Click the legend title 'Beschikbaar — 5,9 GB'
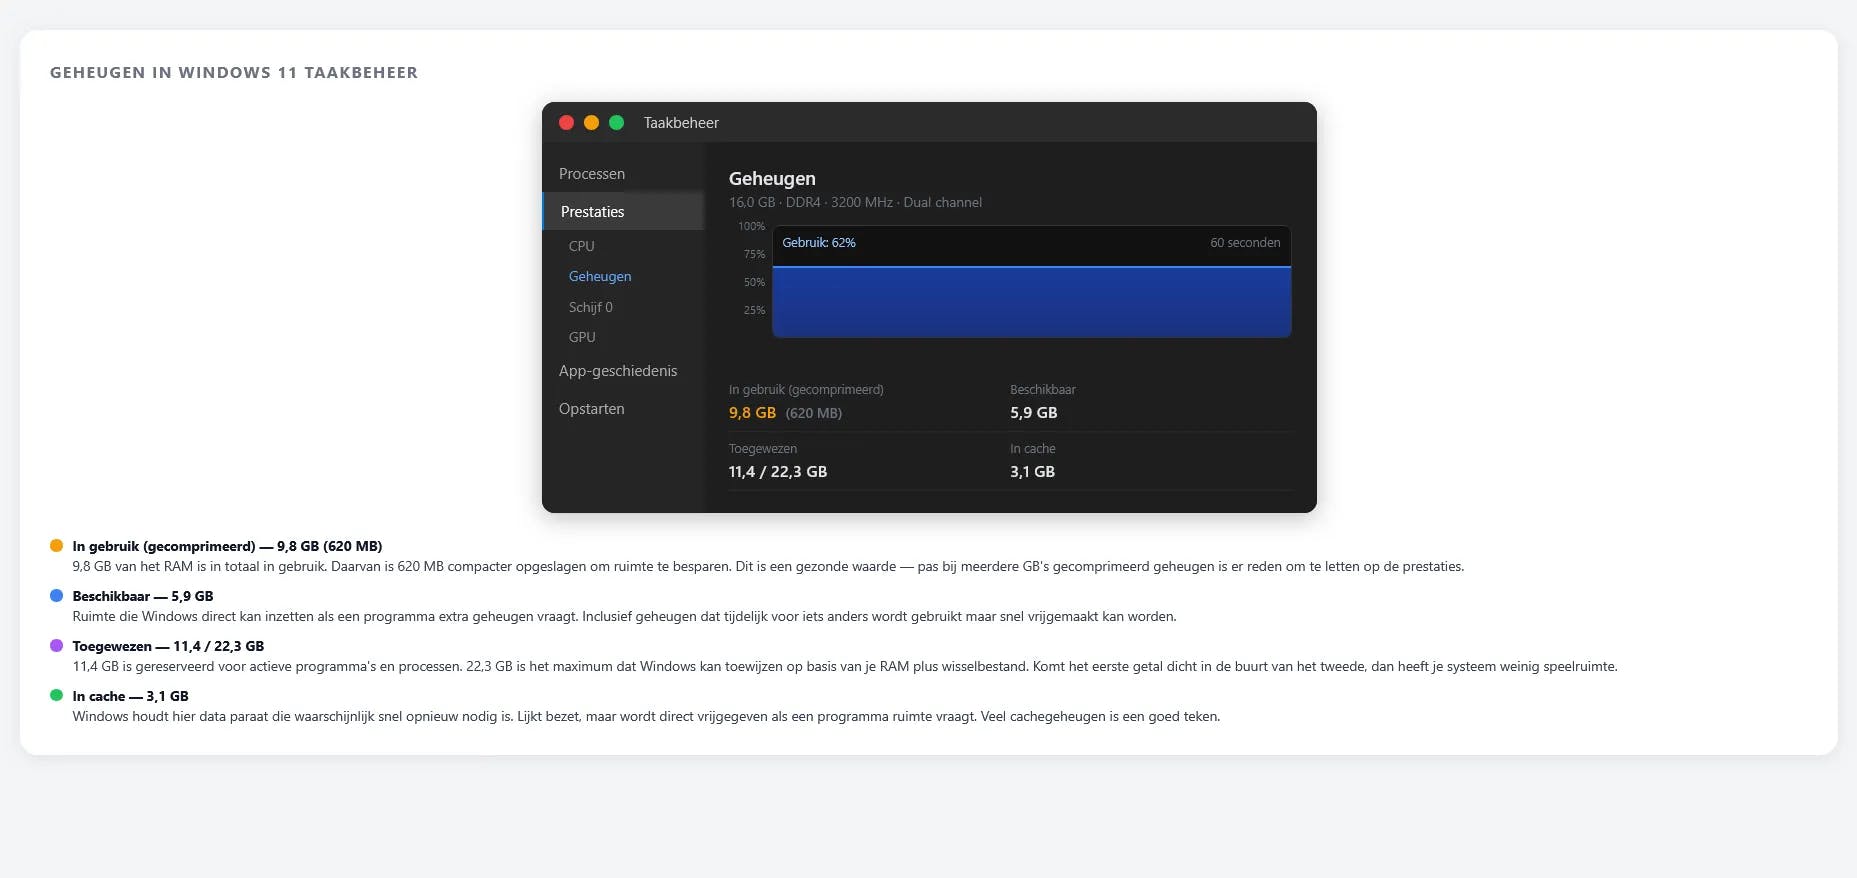The height and width of the screenshot is (878, 1857). pyautogui.click(x=143, y=596)
